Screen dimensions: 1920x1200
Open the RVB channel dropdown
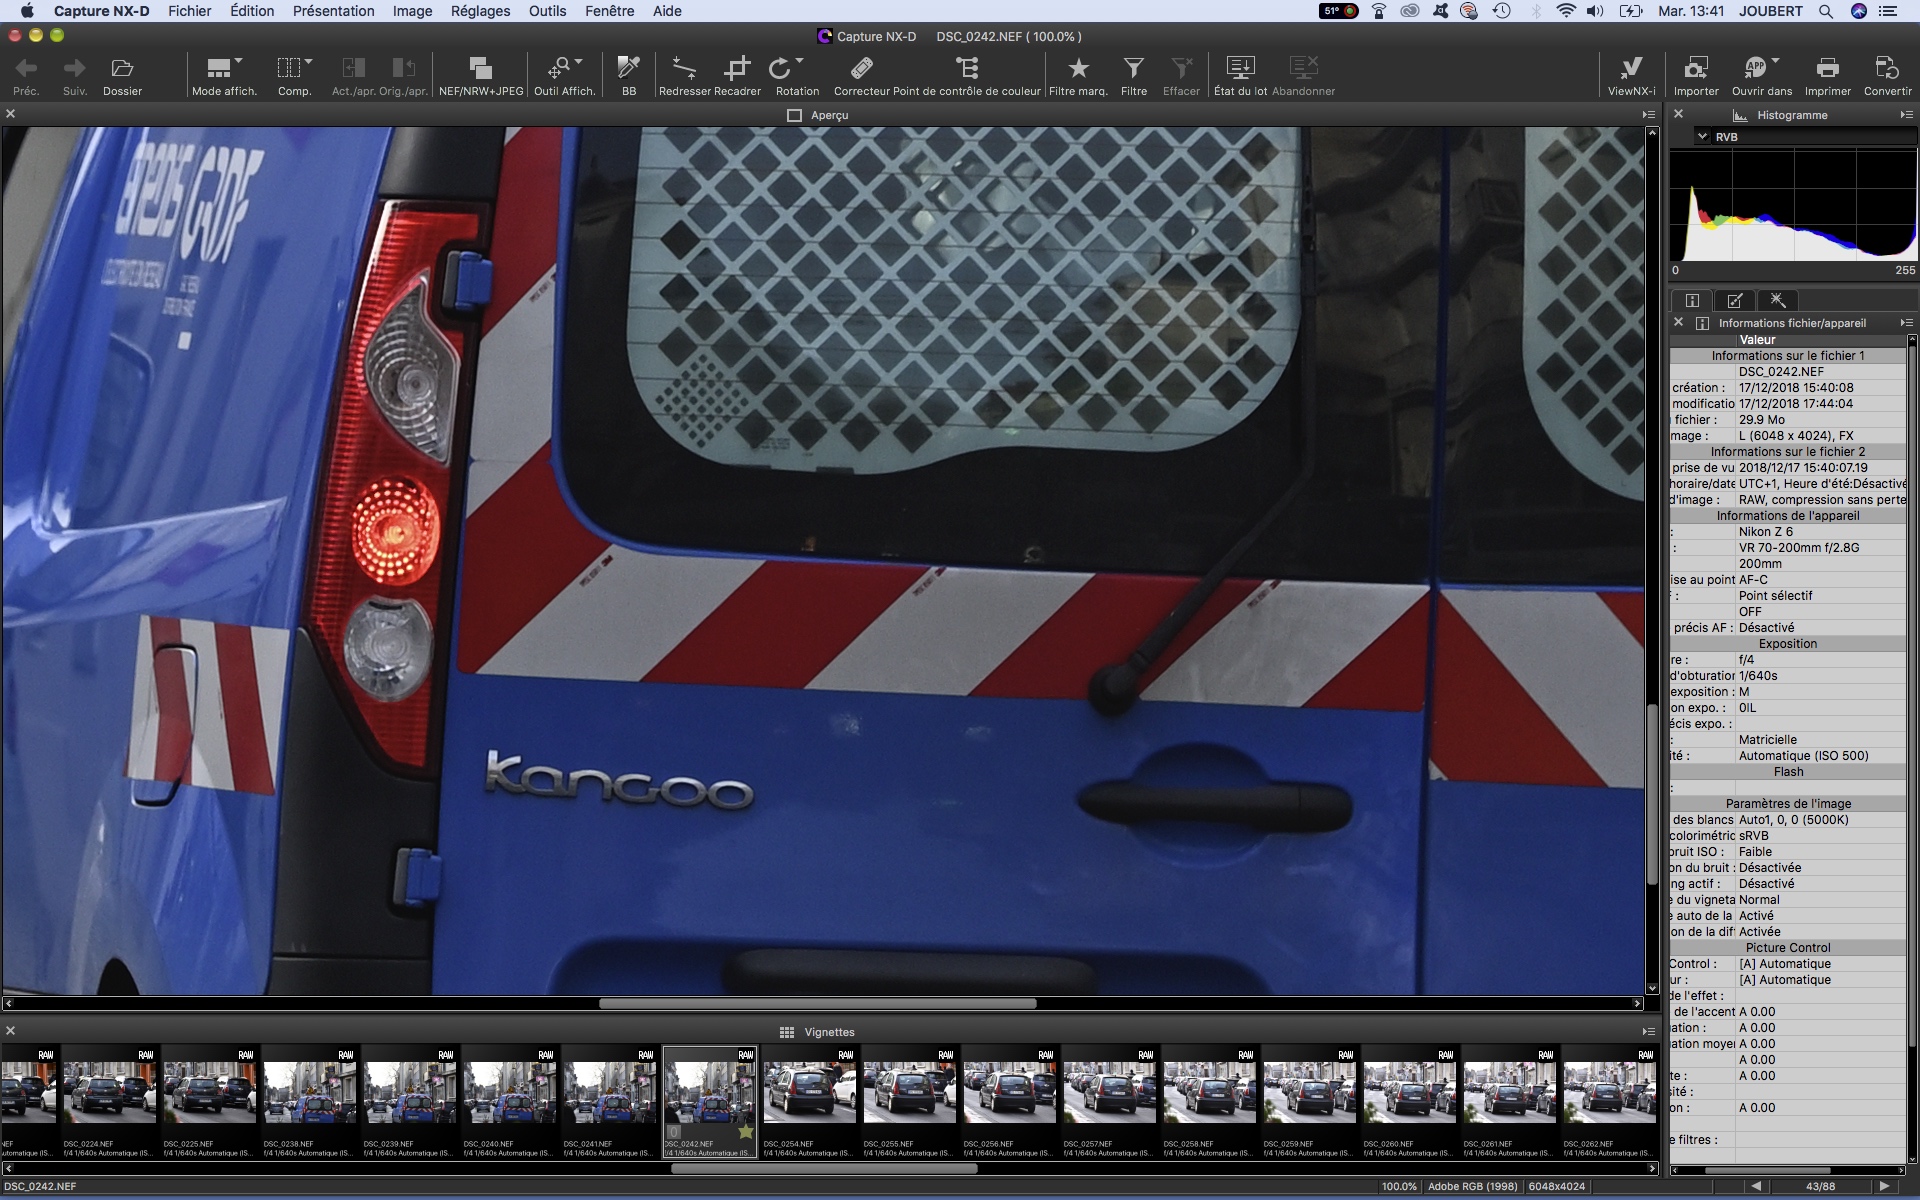pos(1702,137)
